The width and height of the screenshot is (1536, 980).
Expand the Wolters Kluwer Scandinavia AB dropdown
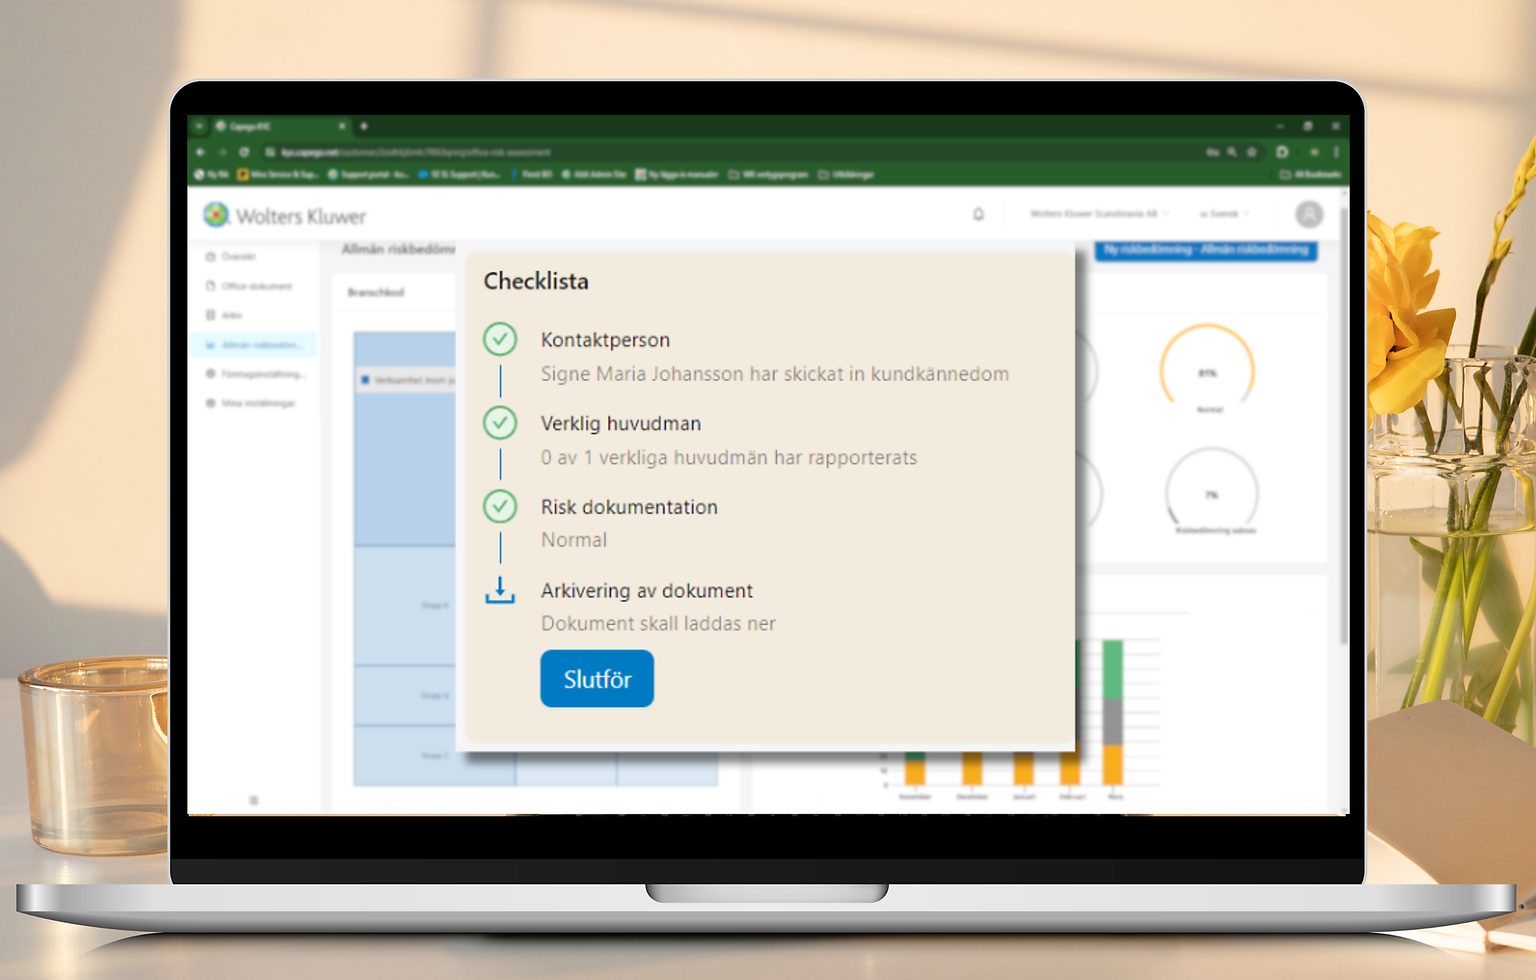[1098, 214]
